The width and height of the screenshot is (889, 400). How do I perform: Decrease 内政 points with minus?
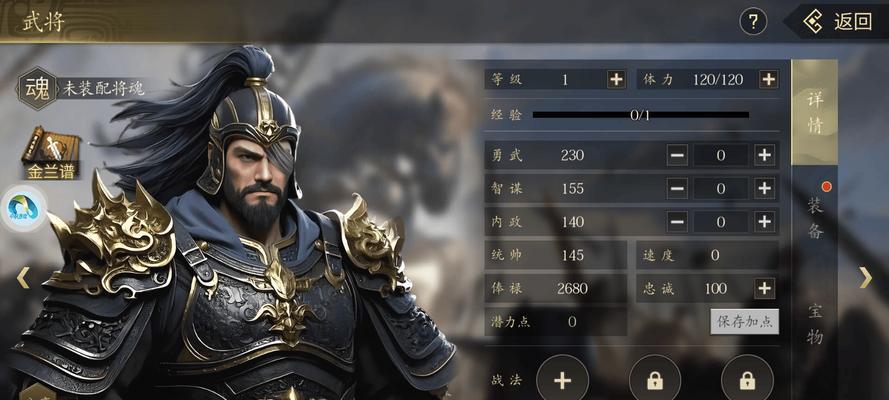(677, 222)
